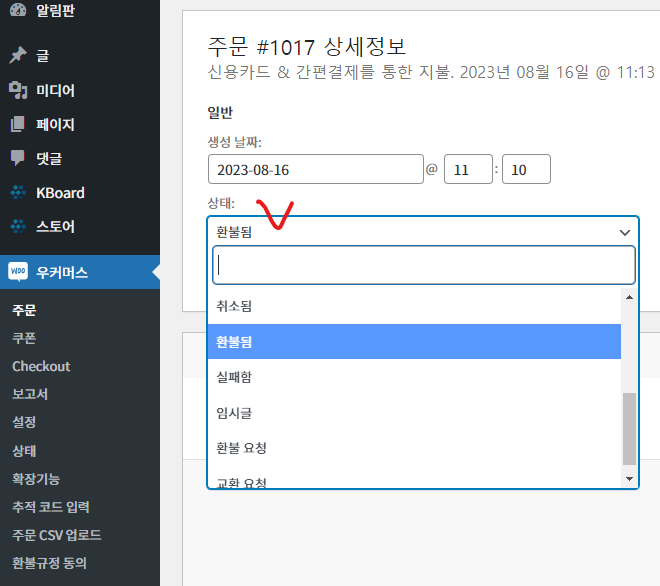Click the dropdown list scroll-down arrow
Viewport: 660px width, 586px height.
click(629, 479)
